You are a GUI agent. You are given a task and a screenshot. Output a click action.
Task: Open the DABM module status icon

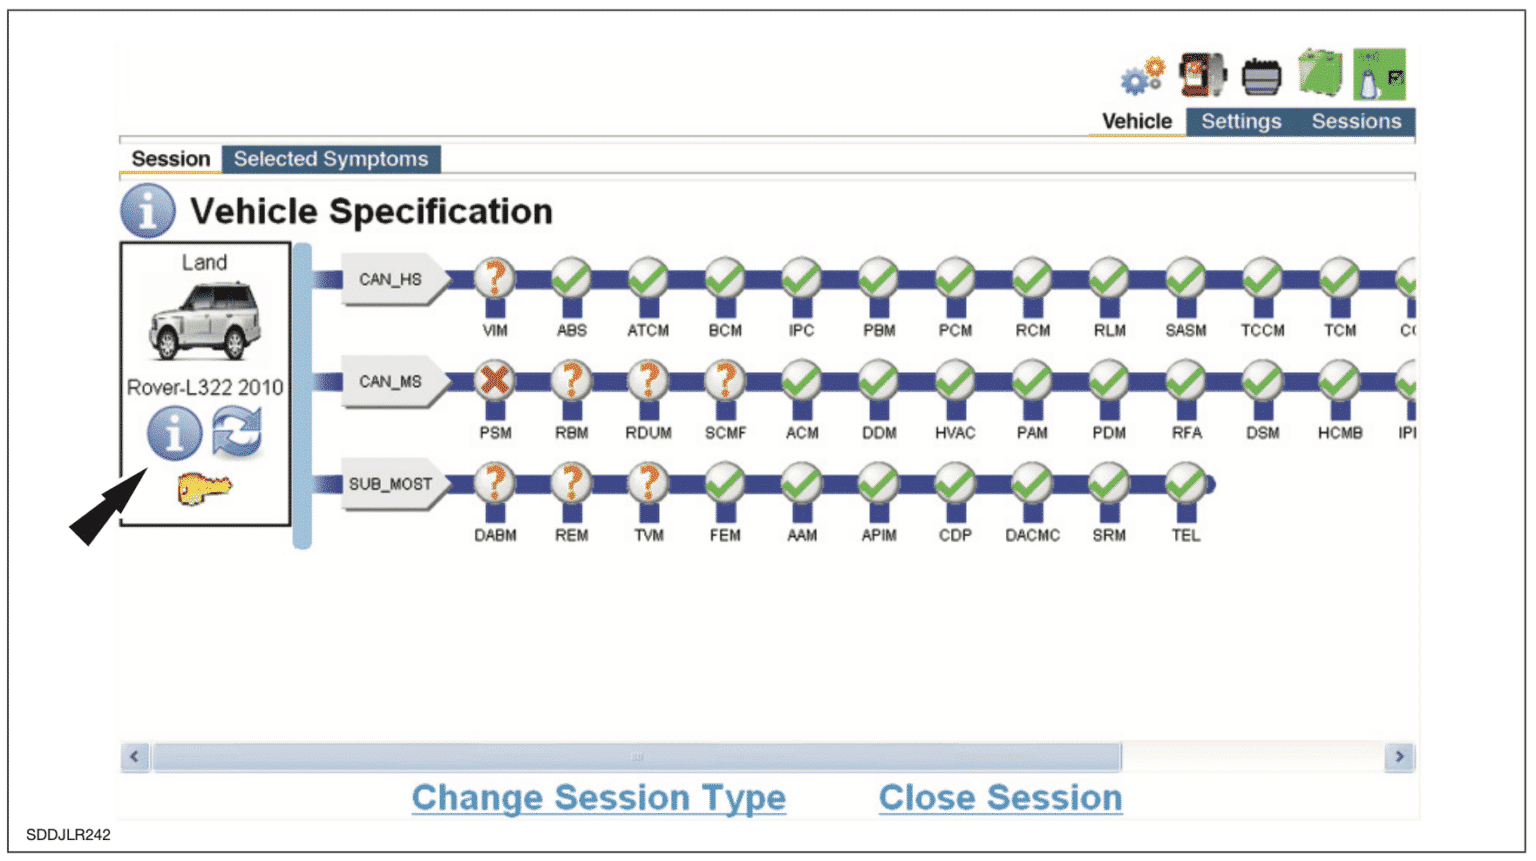click(494, 483)
